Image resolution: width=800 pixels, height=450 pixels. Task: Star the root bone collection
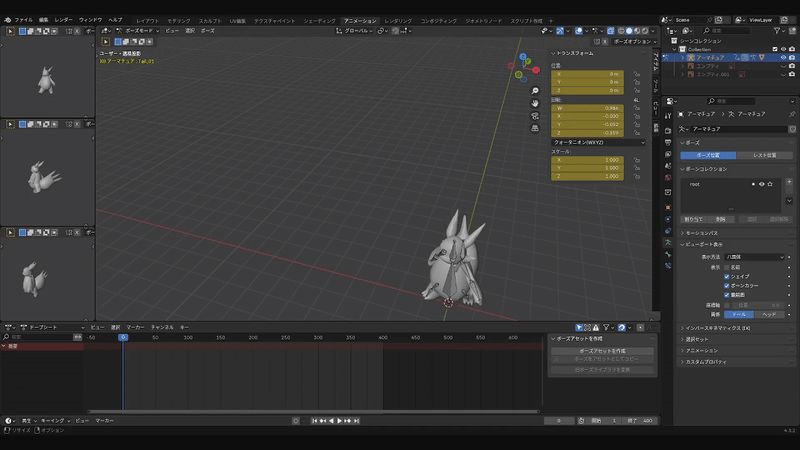[x=771, y=184]
